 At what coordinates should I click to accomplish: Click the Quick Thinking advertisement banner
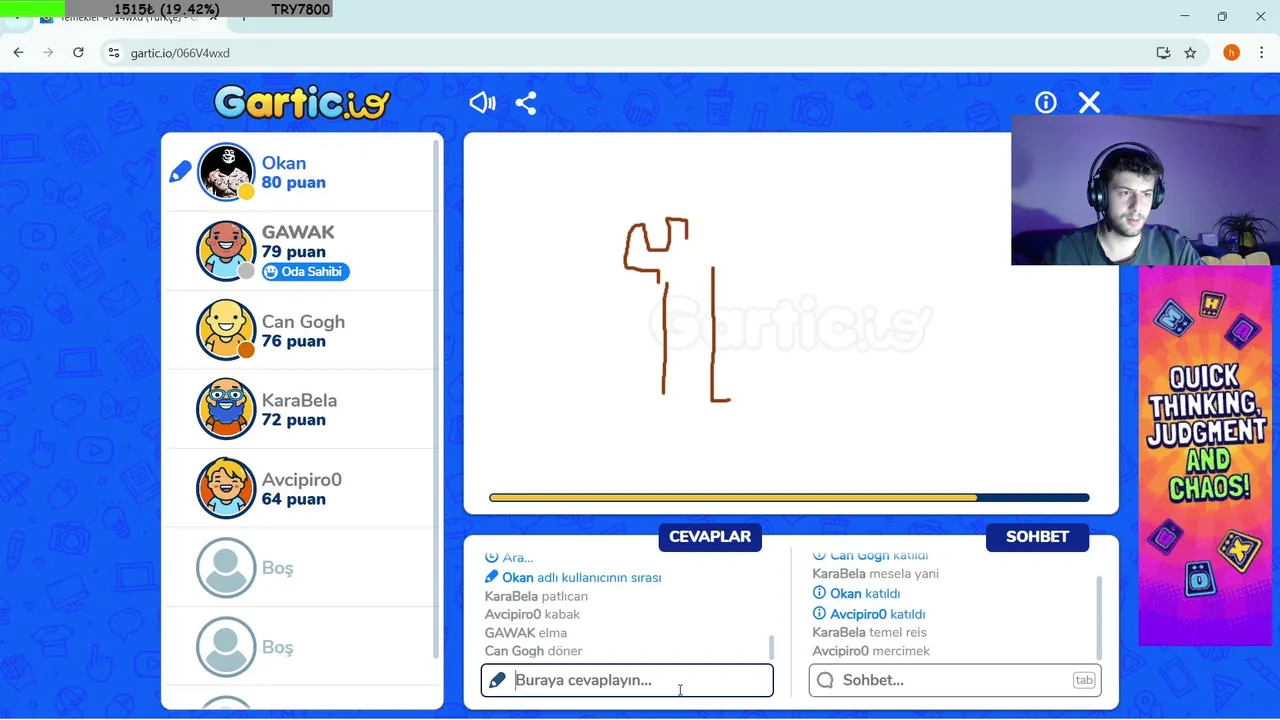click(1206, 455)
